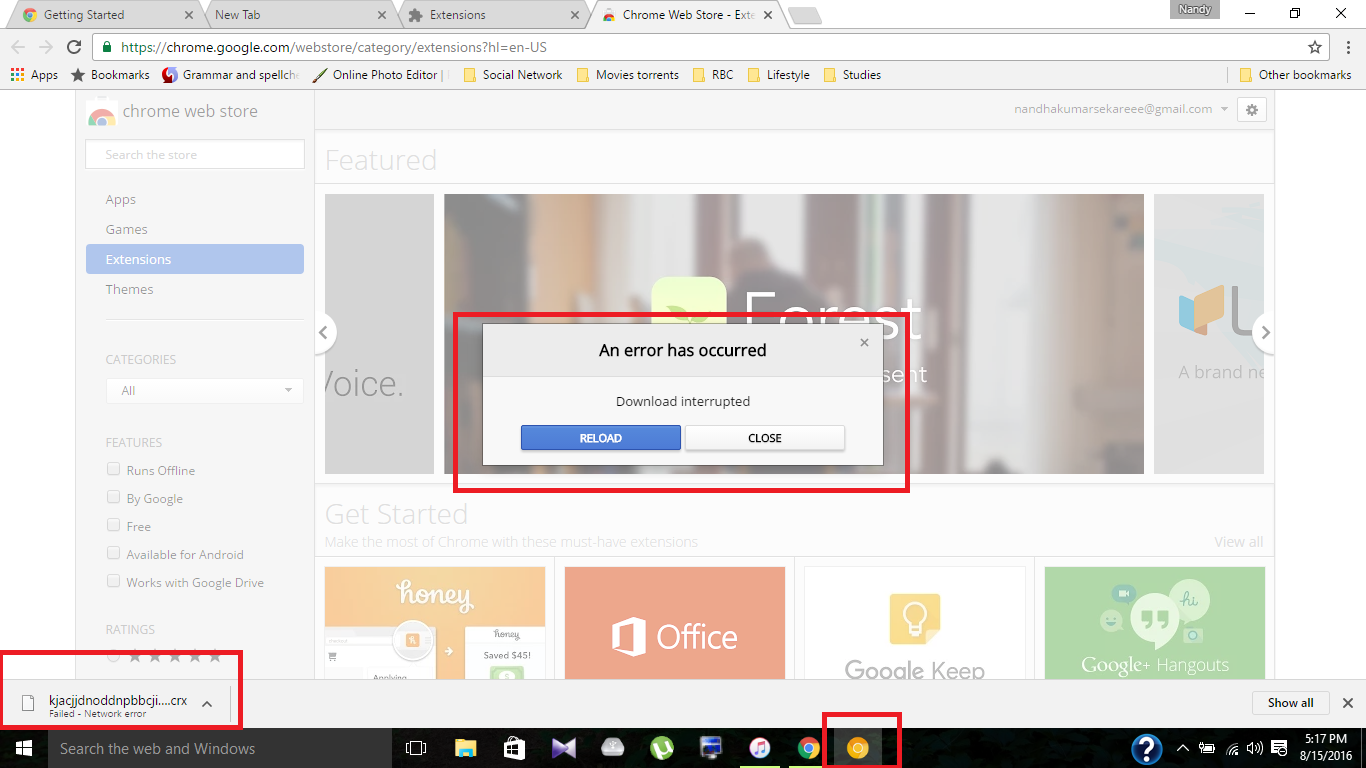This screenshot has width=1366, height=768.
Task: Open the Windows Start menu
Action: point(22,748)
